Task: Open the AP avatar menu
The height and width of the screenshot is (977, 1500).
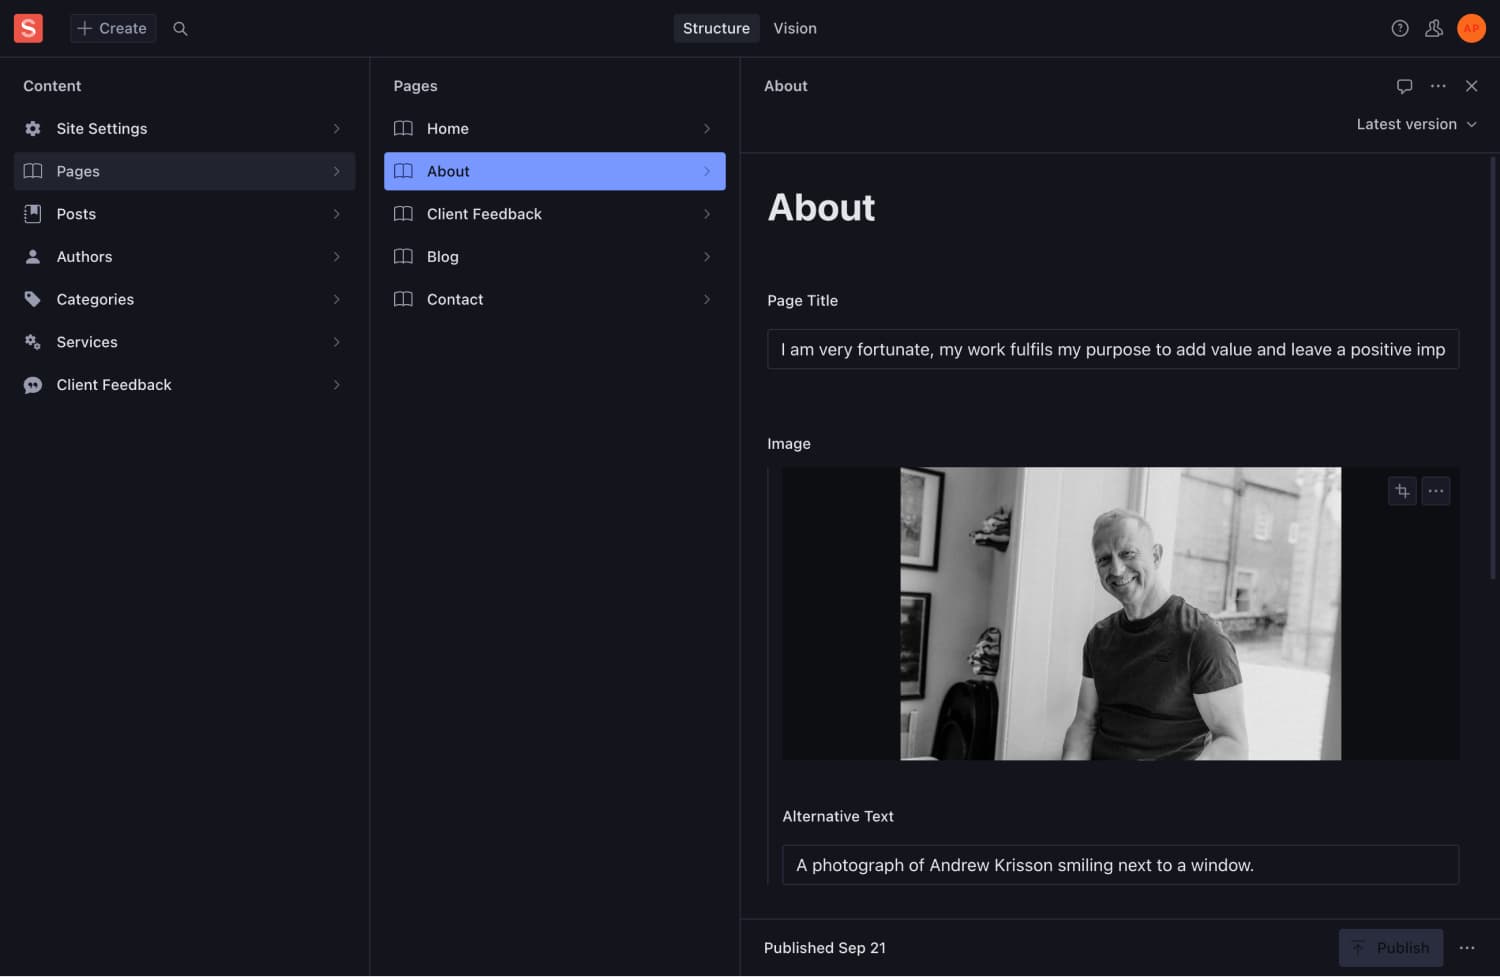Action: tap(1471, 28)
